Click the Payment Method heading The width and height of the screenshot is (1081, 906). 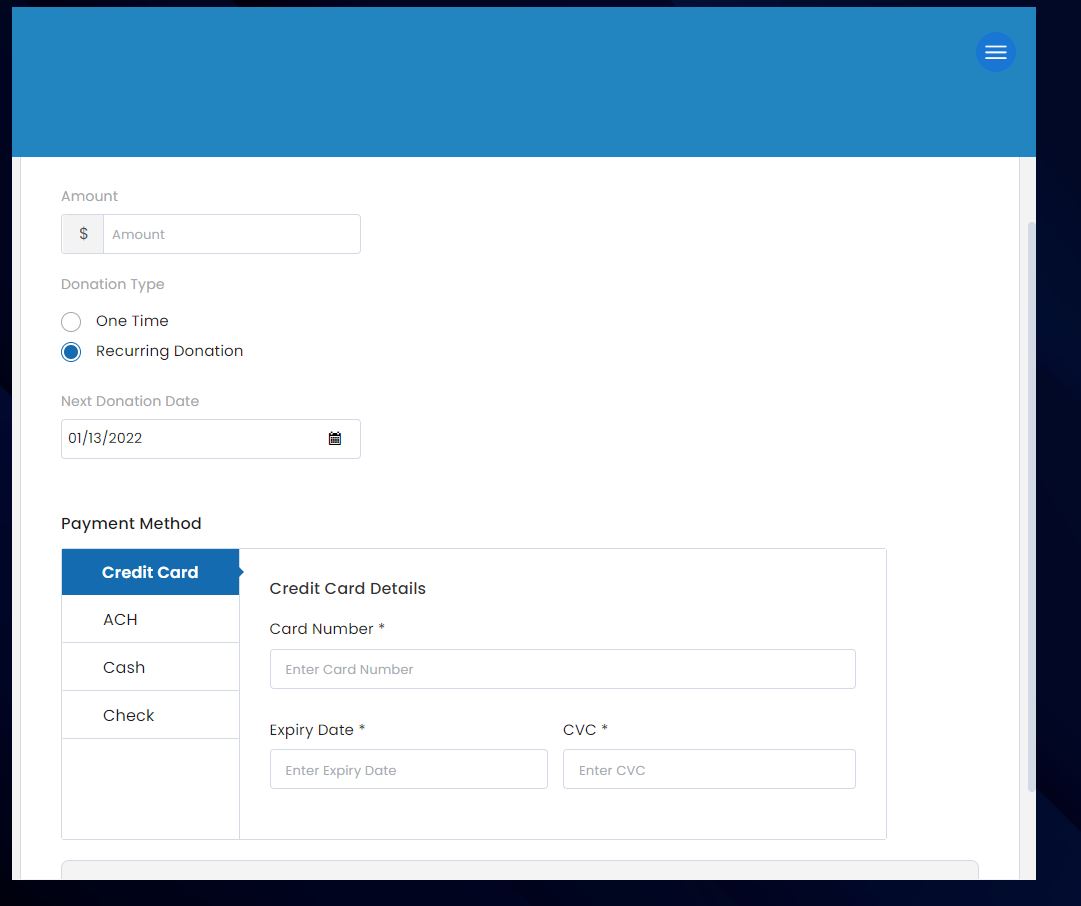(x=131, y=523)
